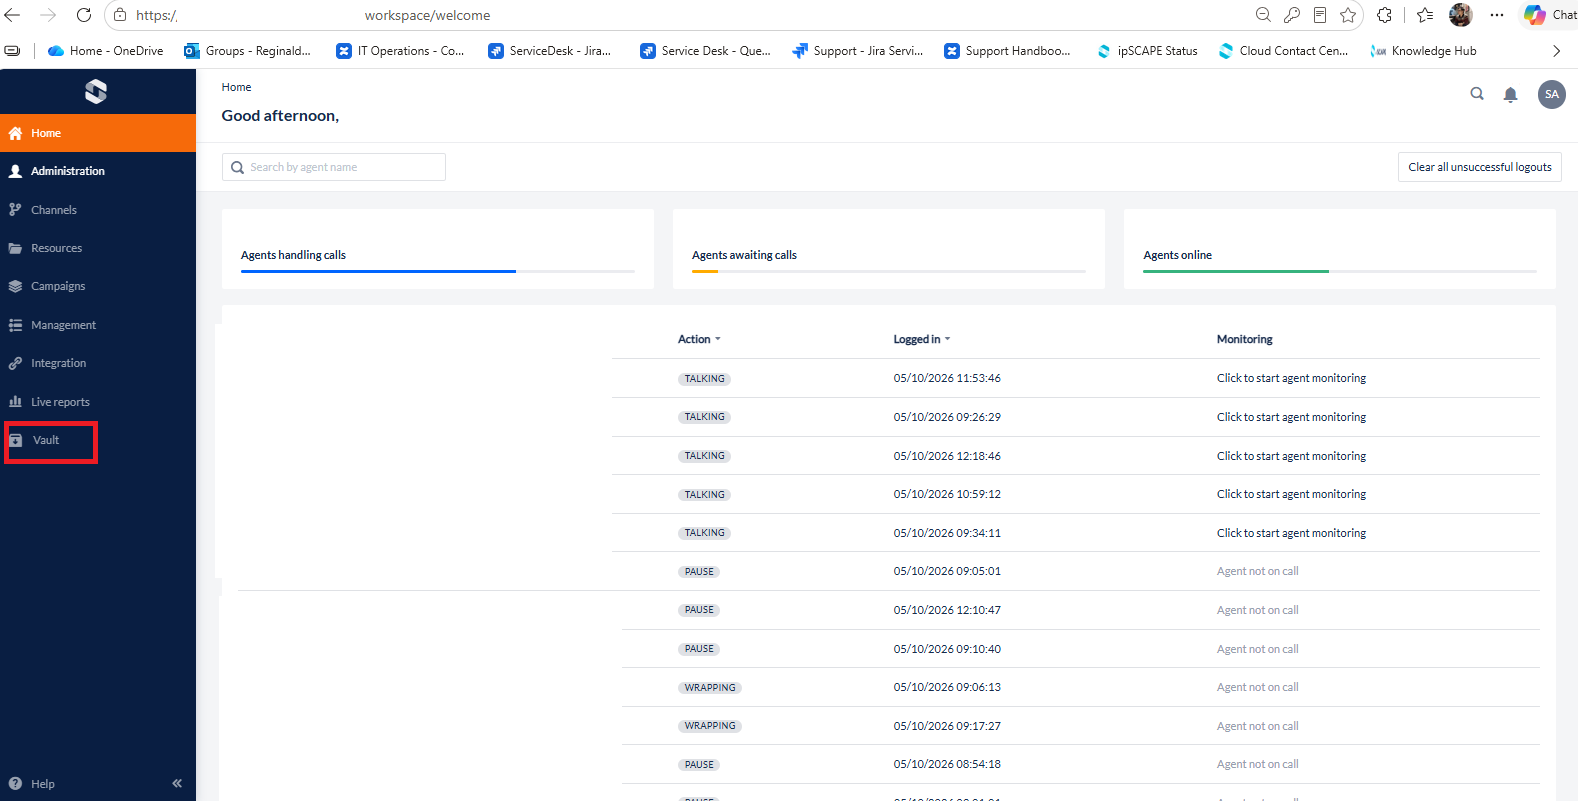Viewport: 1578px width, 801px height.
Task: Open the search magnifier icon in the header
Action: (x=1477, y=94)
